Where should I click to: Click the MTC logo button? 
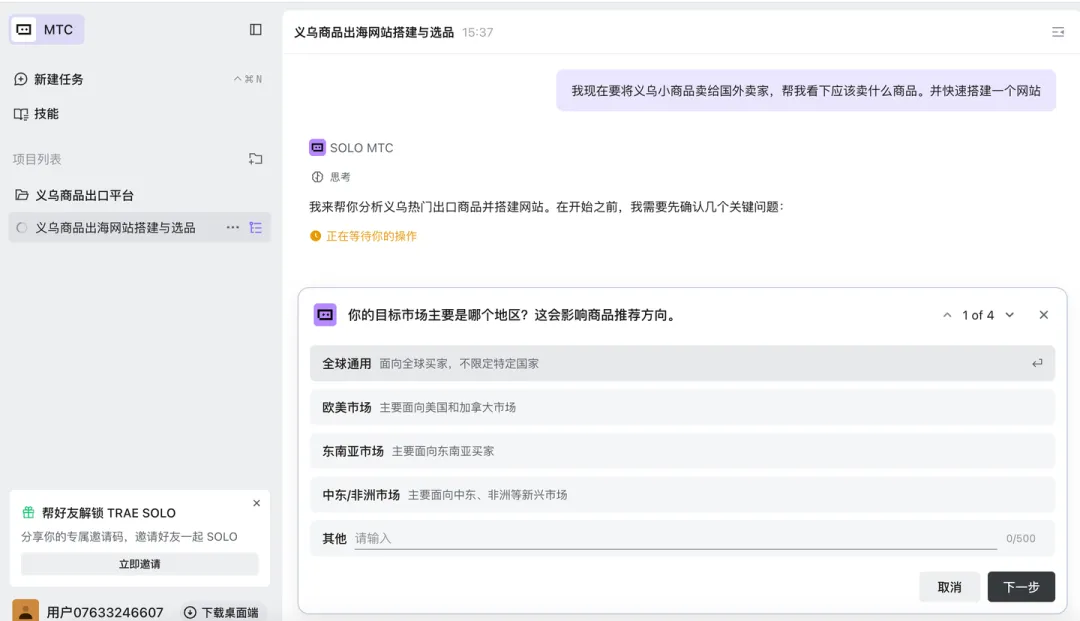(47, 30)
